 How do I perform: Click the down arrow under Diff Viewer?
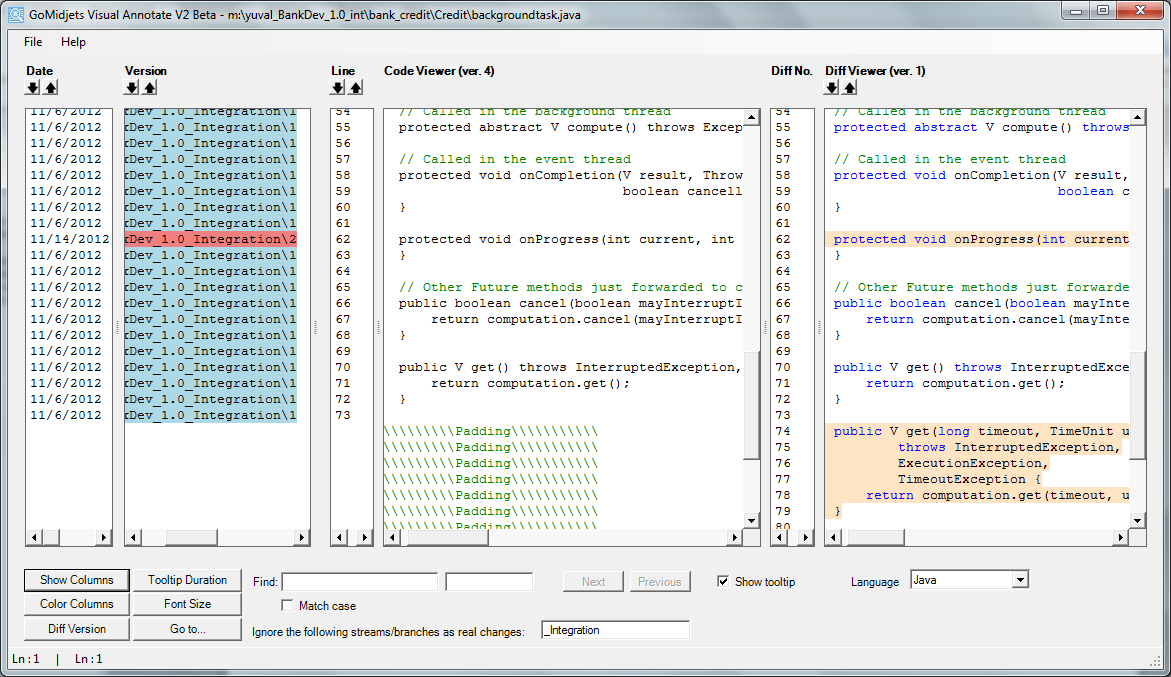click(x=832, y=88)
